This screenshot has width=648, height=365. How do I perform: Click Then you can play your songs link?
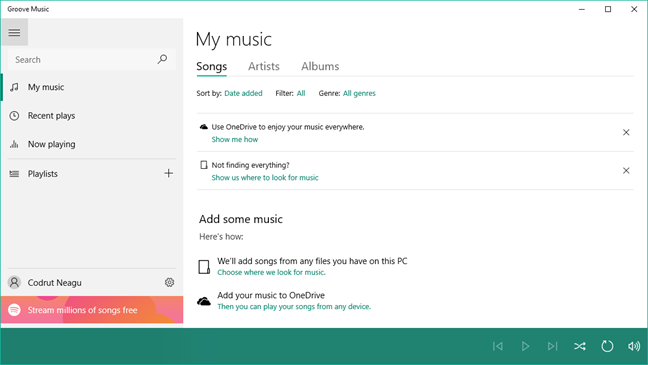[x=294, y=307]
